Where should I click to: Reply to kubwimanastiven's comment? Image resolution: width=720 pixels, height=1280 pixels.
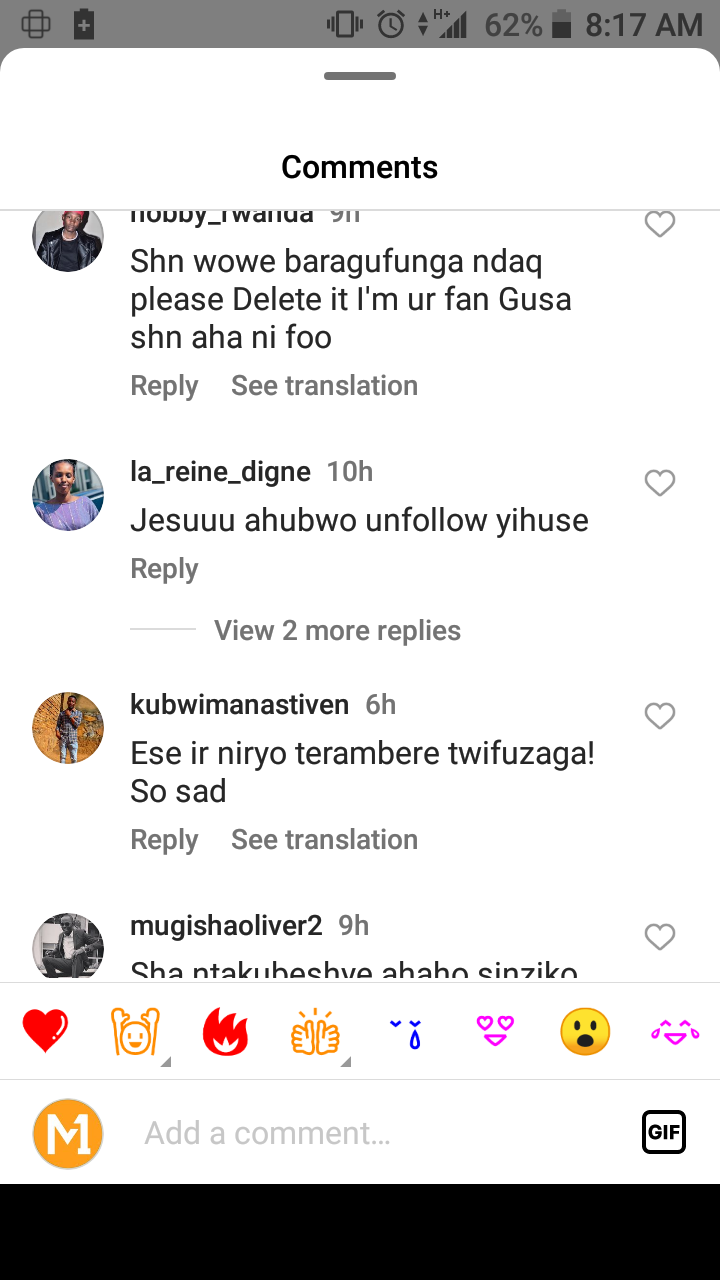[164, 839]
